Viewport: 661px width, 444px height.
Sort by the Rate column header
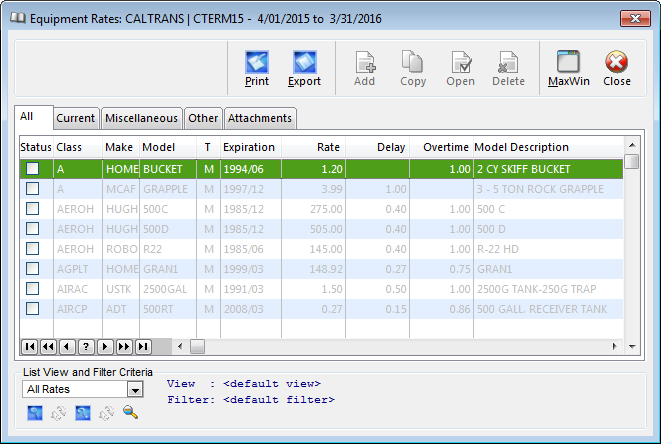click(313, 147)
